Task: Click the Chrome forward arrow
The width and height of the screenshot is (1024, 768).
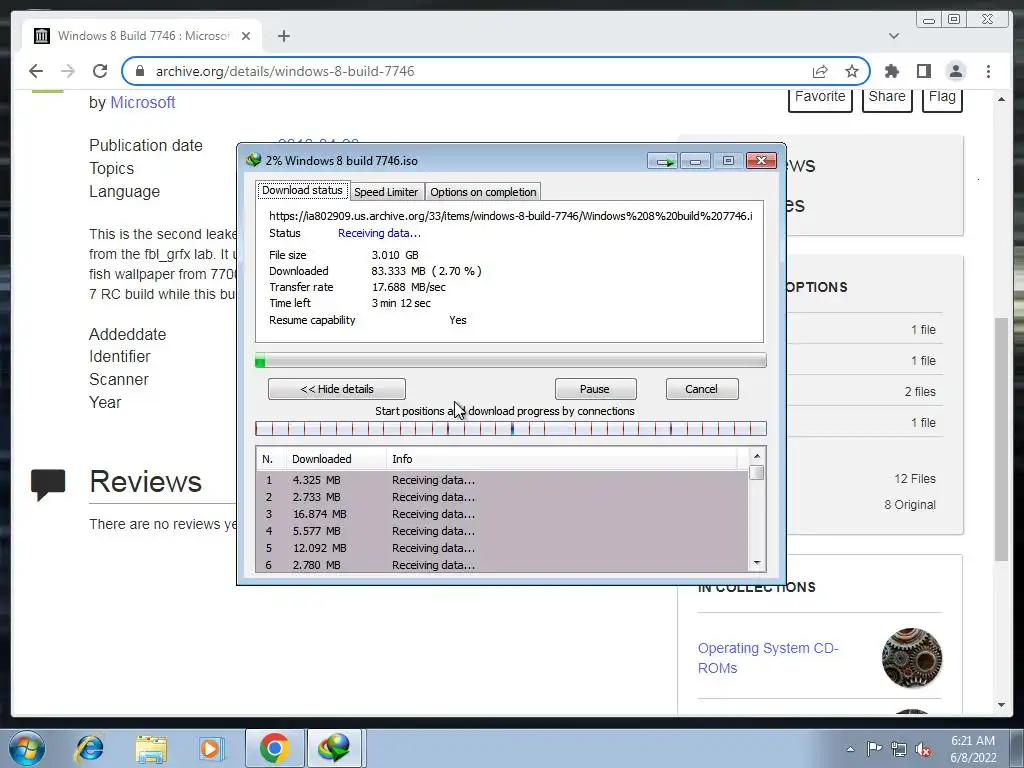Action: (67, 71)
